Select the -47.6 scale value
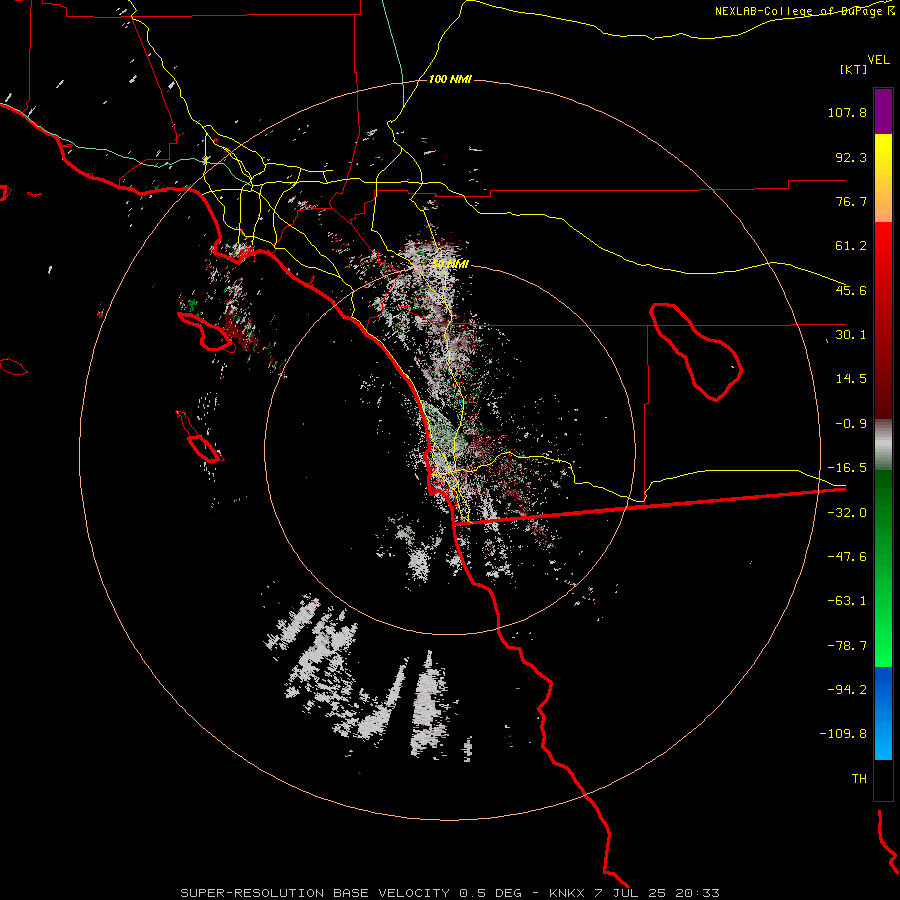 [847, 557]
